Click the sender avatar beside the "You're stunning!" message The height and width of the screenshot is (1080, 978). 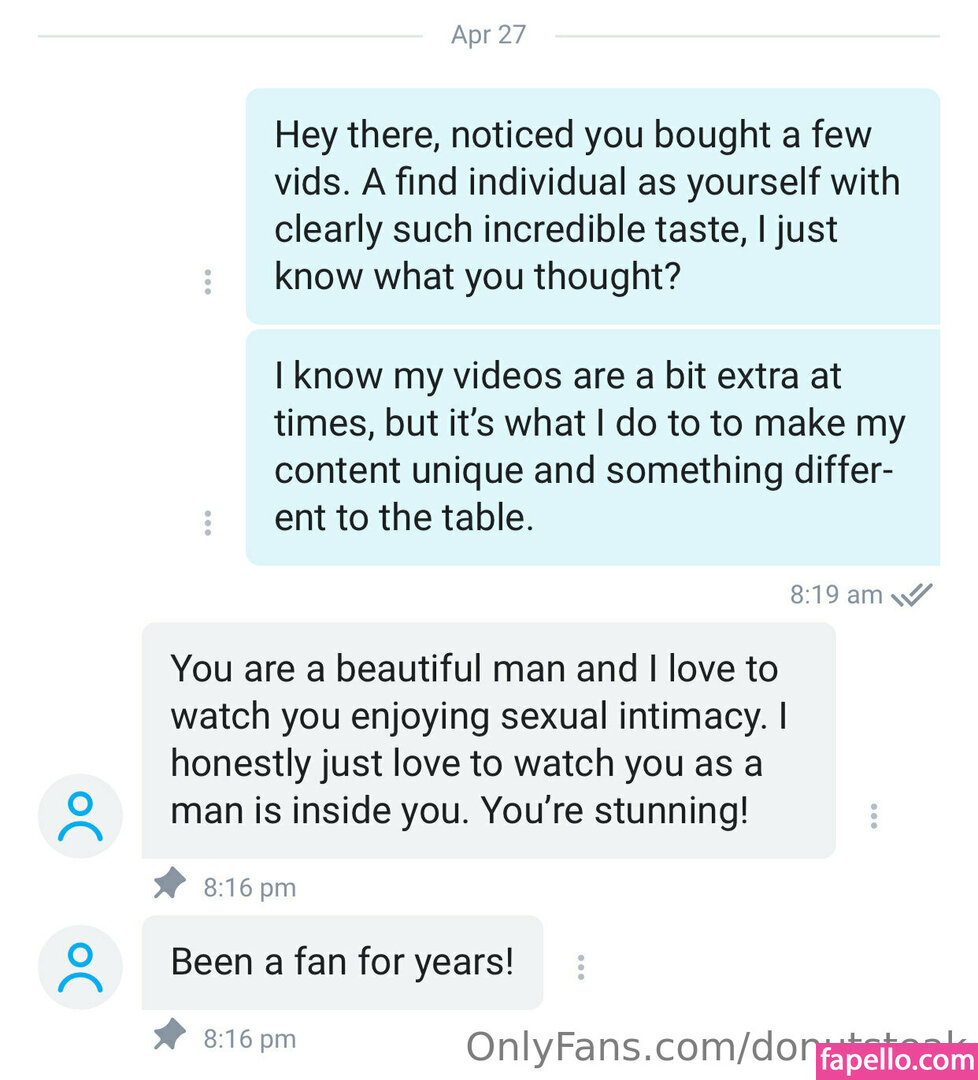[80, 816]
